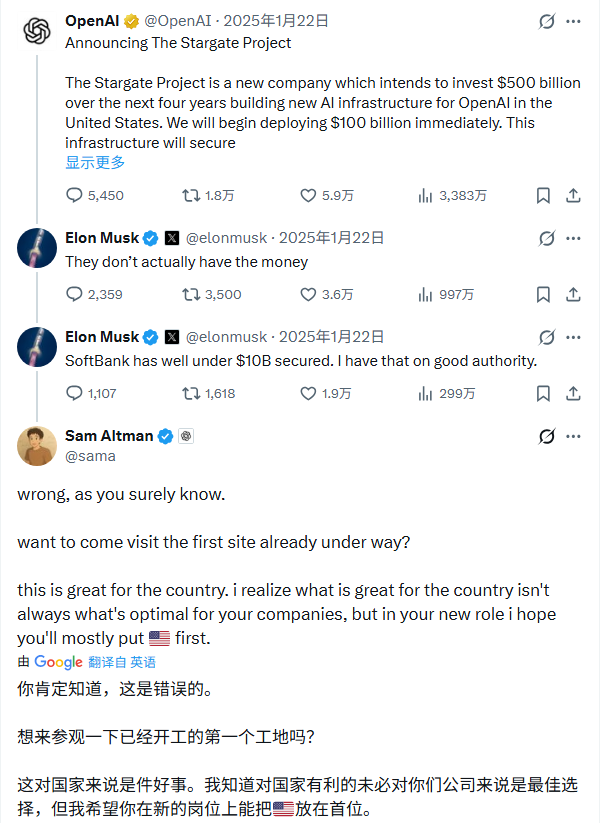
Task: Expand OpenAI's post via 显示更多
Action: pyautogui.click(x=95, y=161)
